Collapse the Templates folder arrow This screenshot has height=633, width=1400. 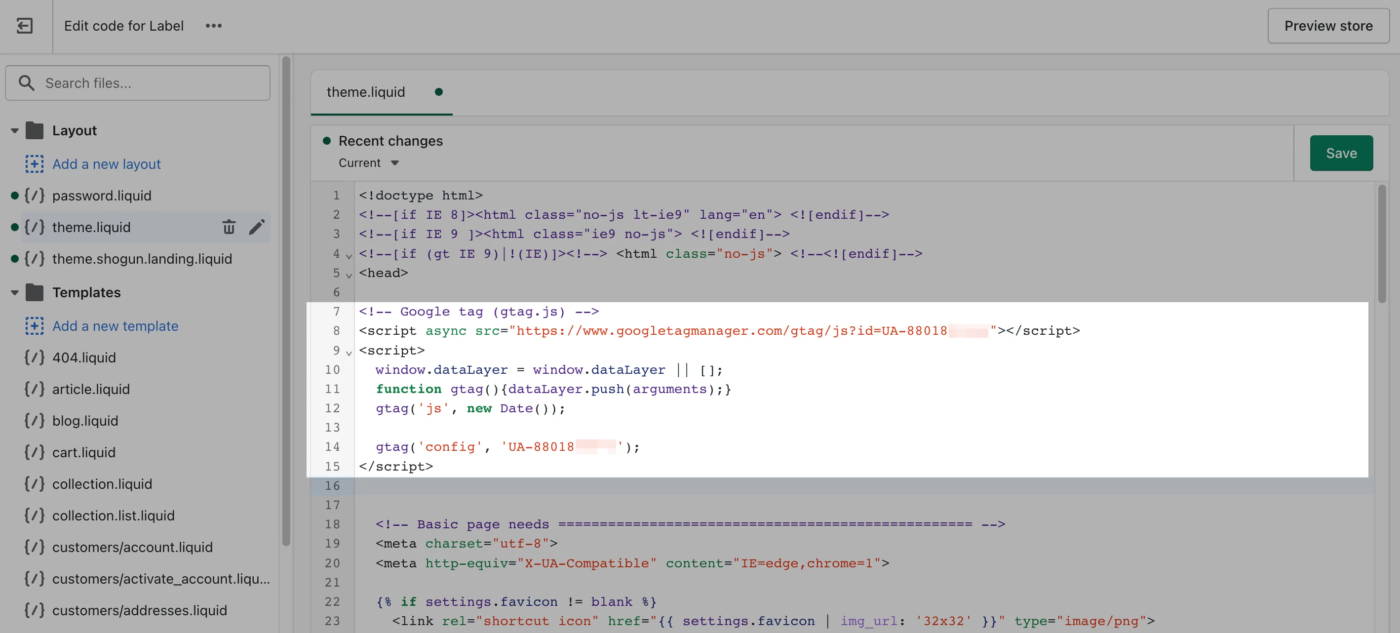(15, 293)
